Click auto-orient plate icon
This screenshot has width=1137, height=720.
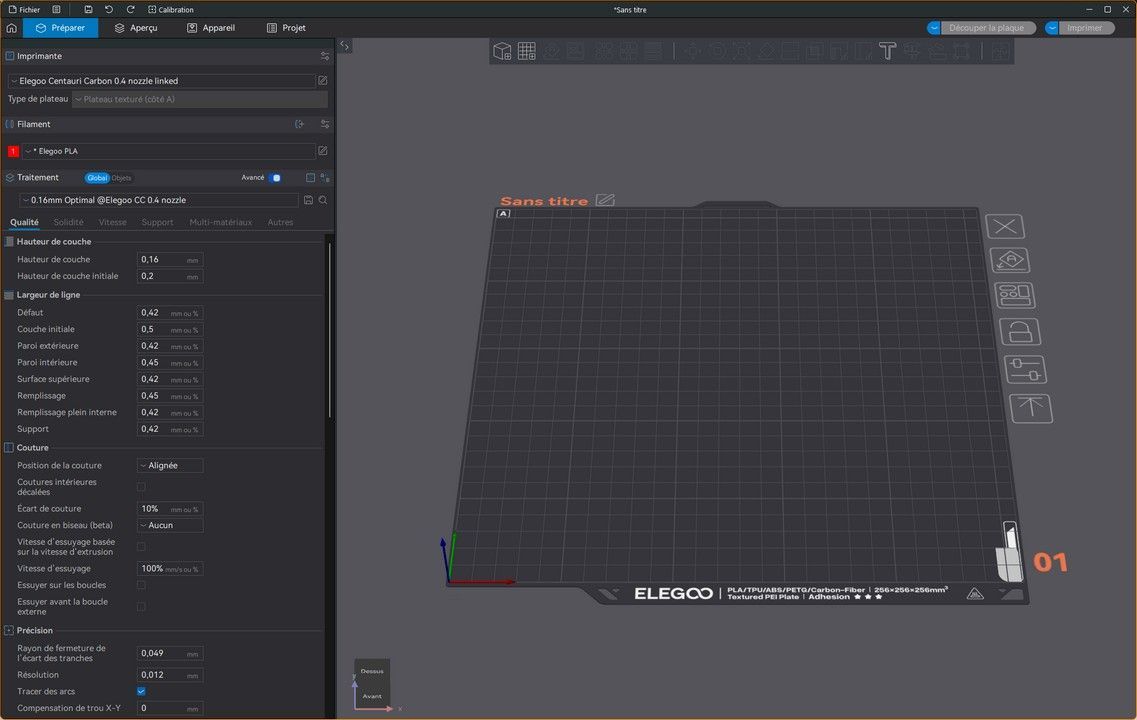point(1010,260)
